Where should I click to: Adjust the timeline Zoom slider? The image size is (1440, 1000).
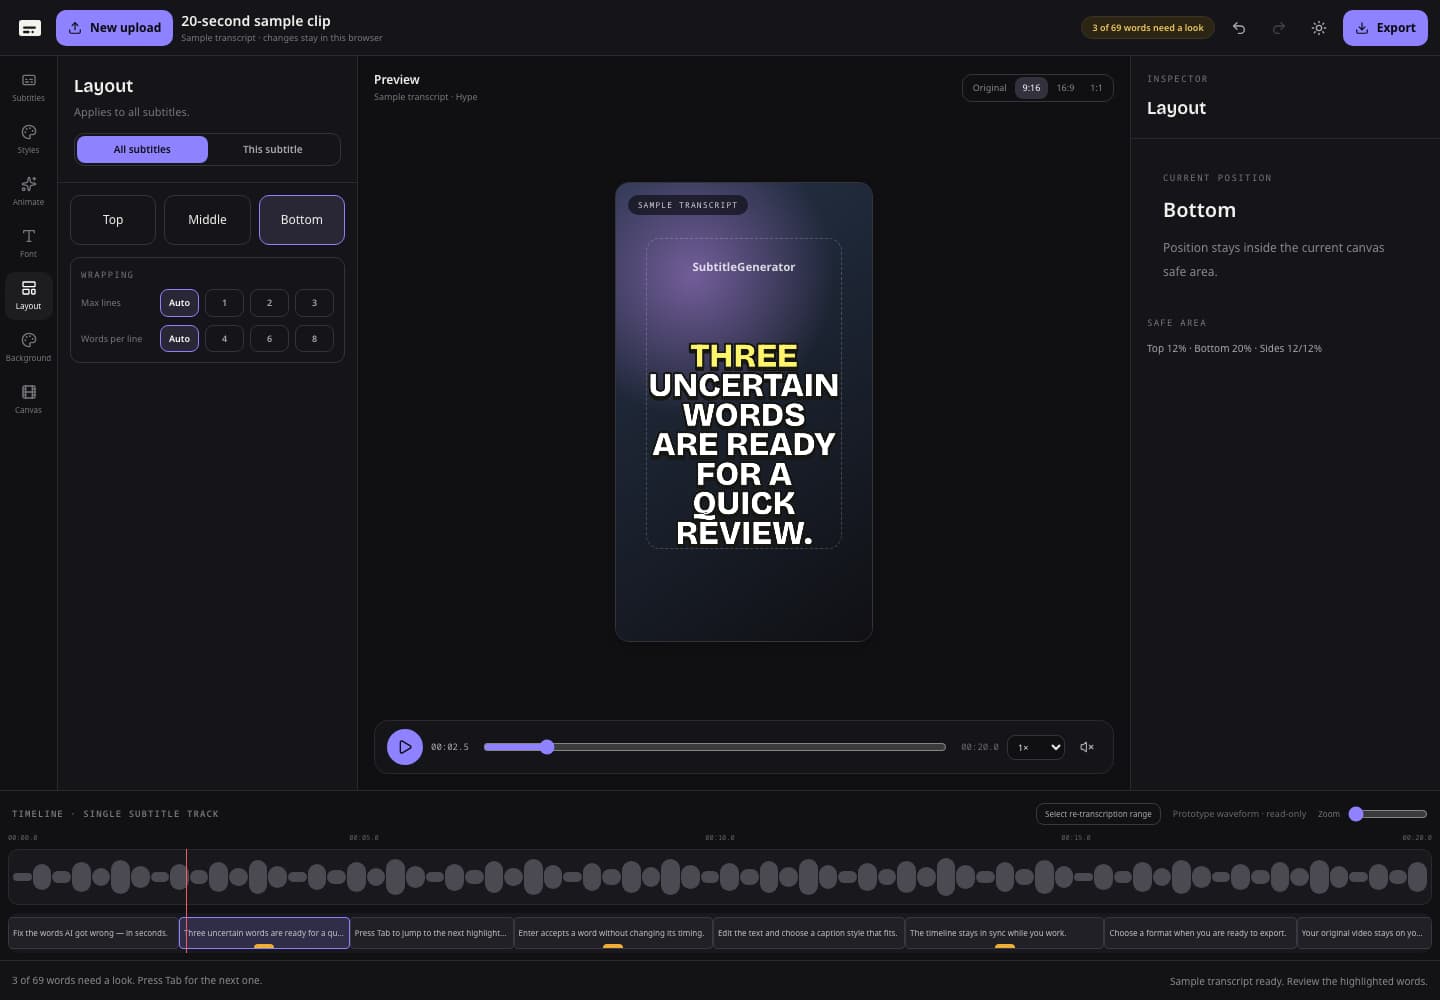coord(1387,814)
